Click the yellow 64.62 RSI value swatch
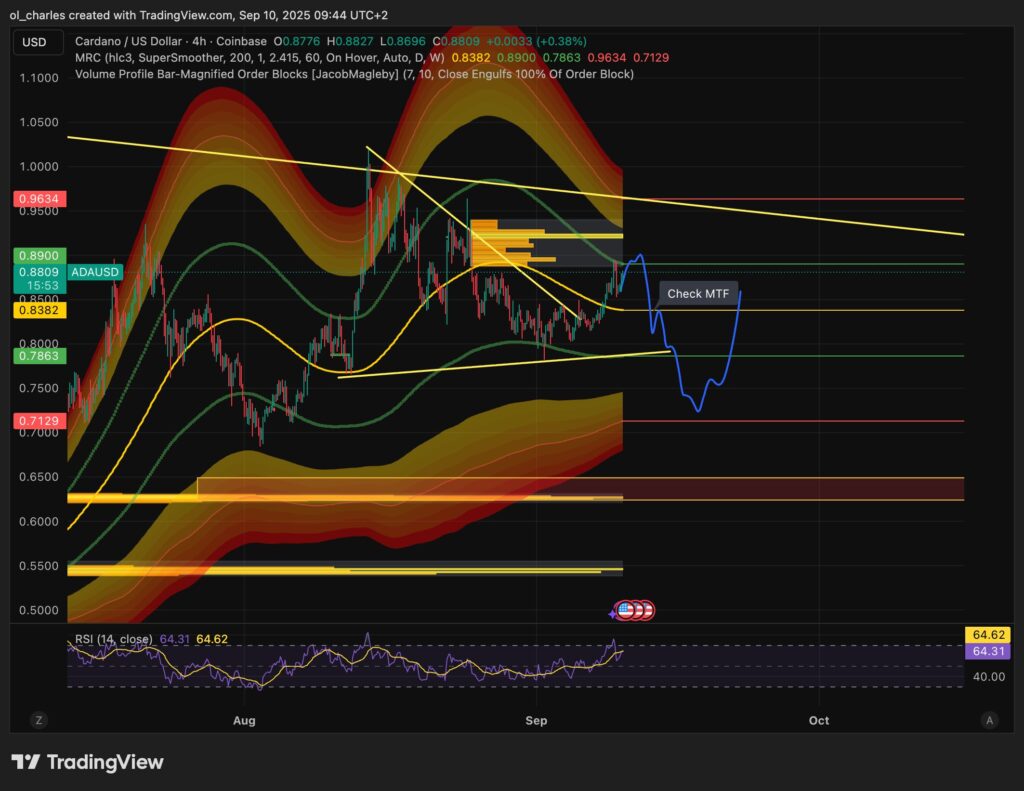The width and height of the screenshot is (1024, 791). click(986, 635)
